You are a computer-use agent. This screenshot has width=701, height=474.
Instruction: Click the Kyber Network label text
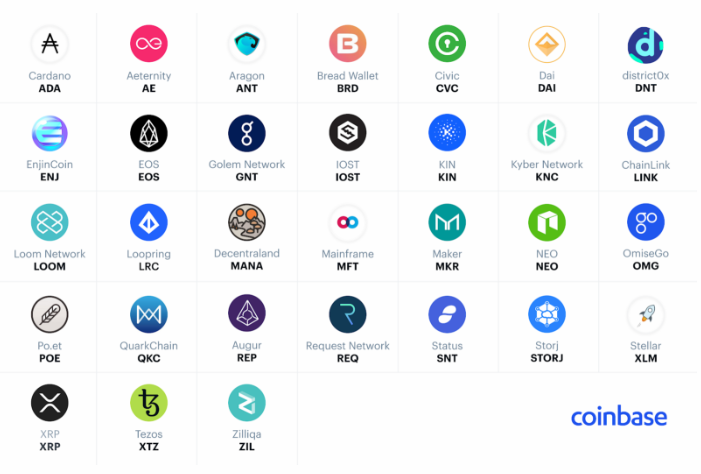(547, 165)
